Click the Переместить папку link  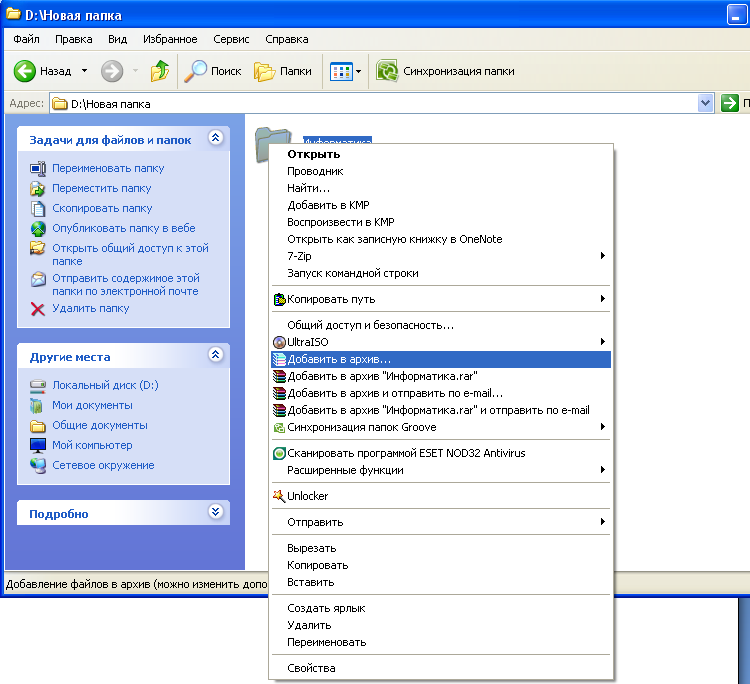[x=101, y=188]
